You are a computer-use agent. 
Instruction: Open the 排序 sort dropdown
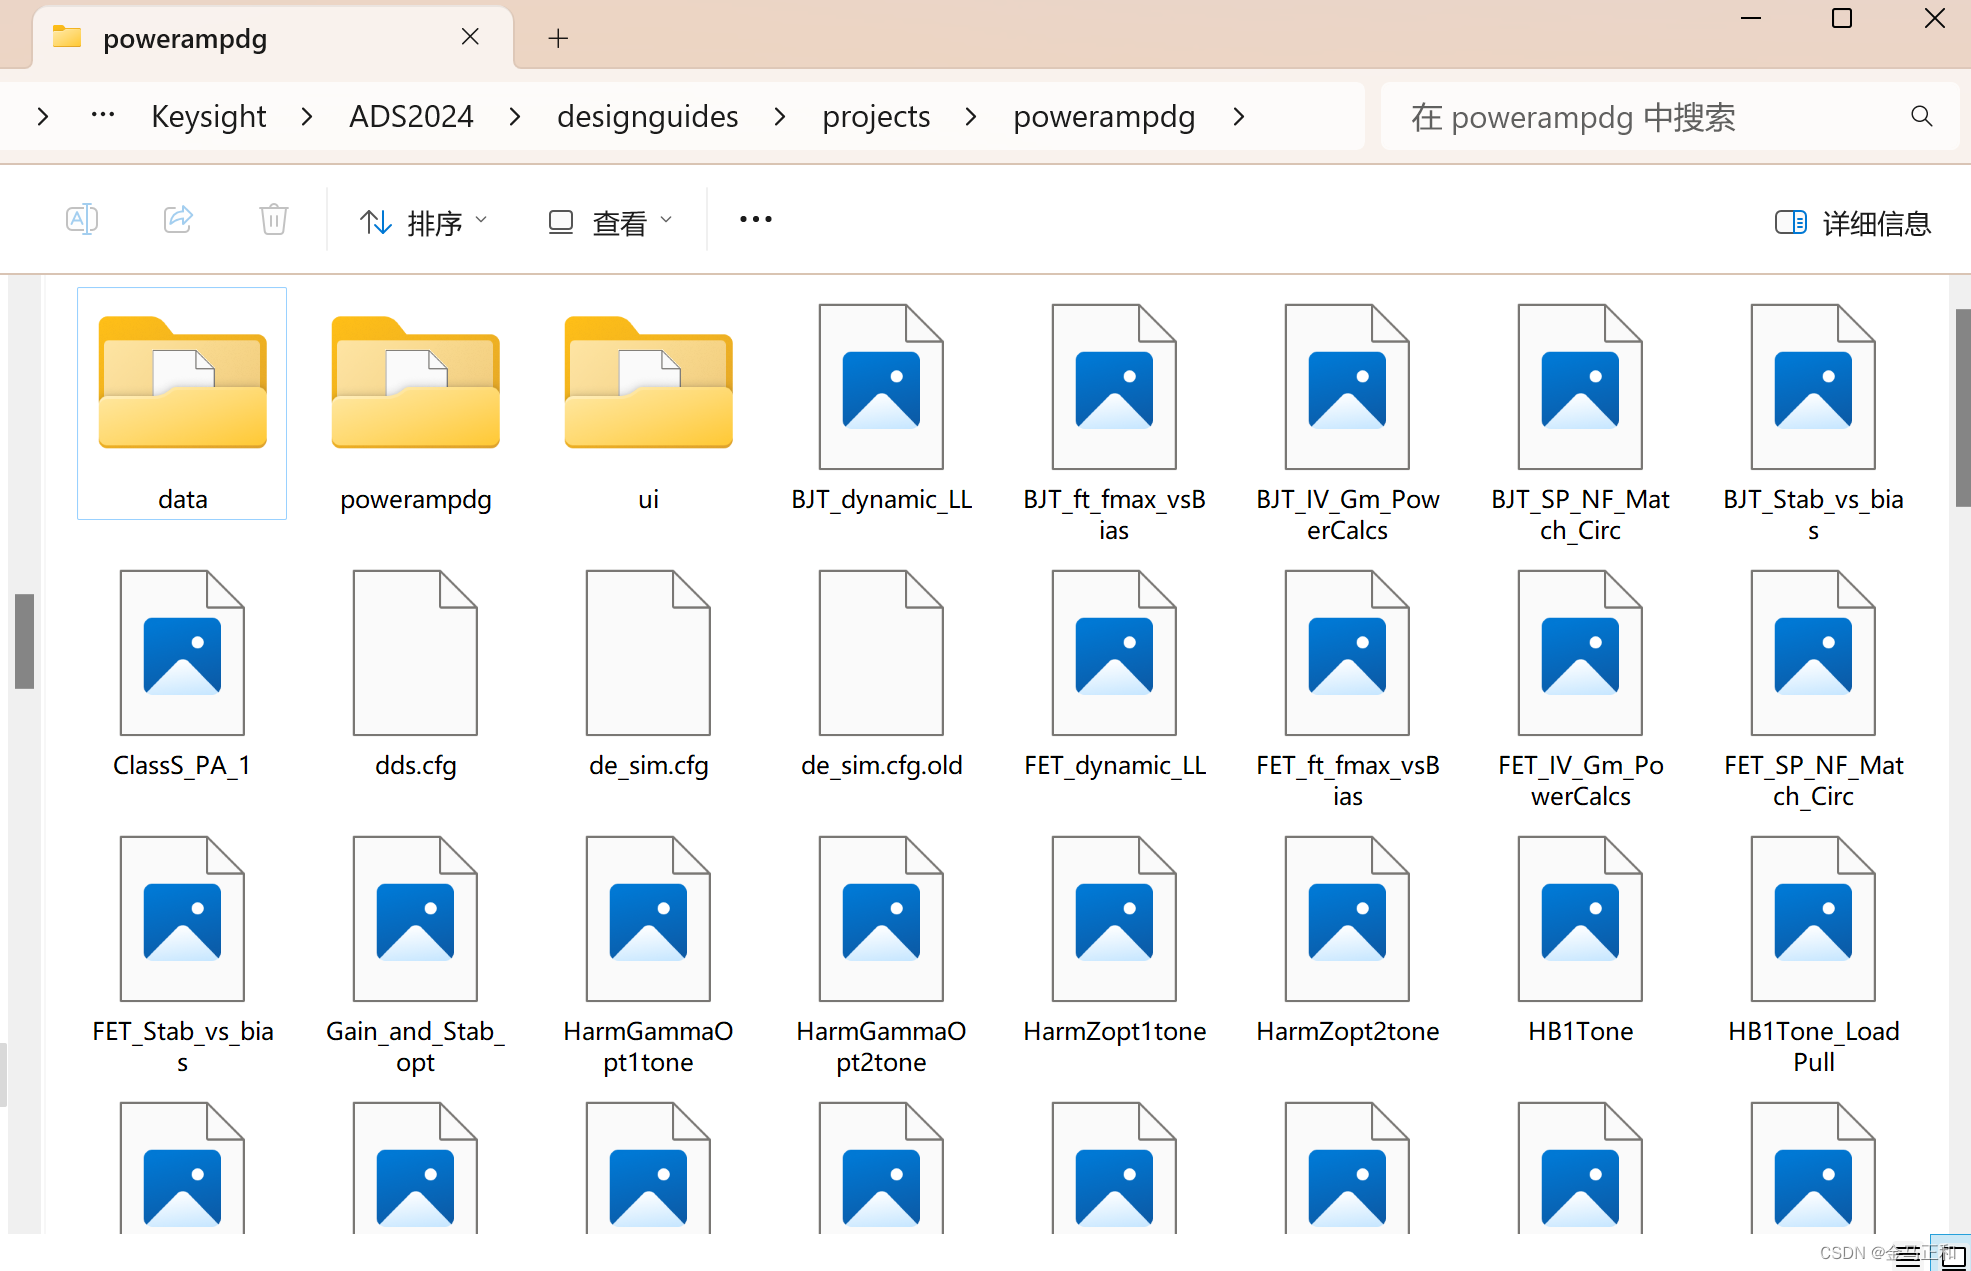click(x=424, y=222)
